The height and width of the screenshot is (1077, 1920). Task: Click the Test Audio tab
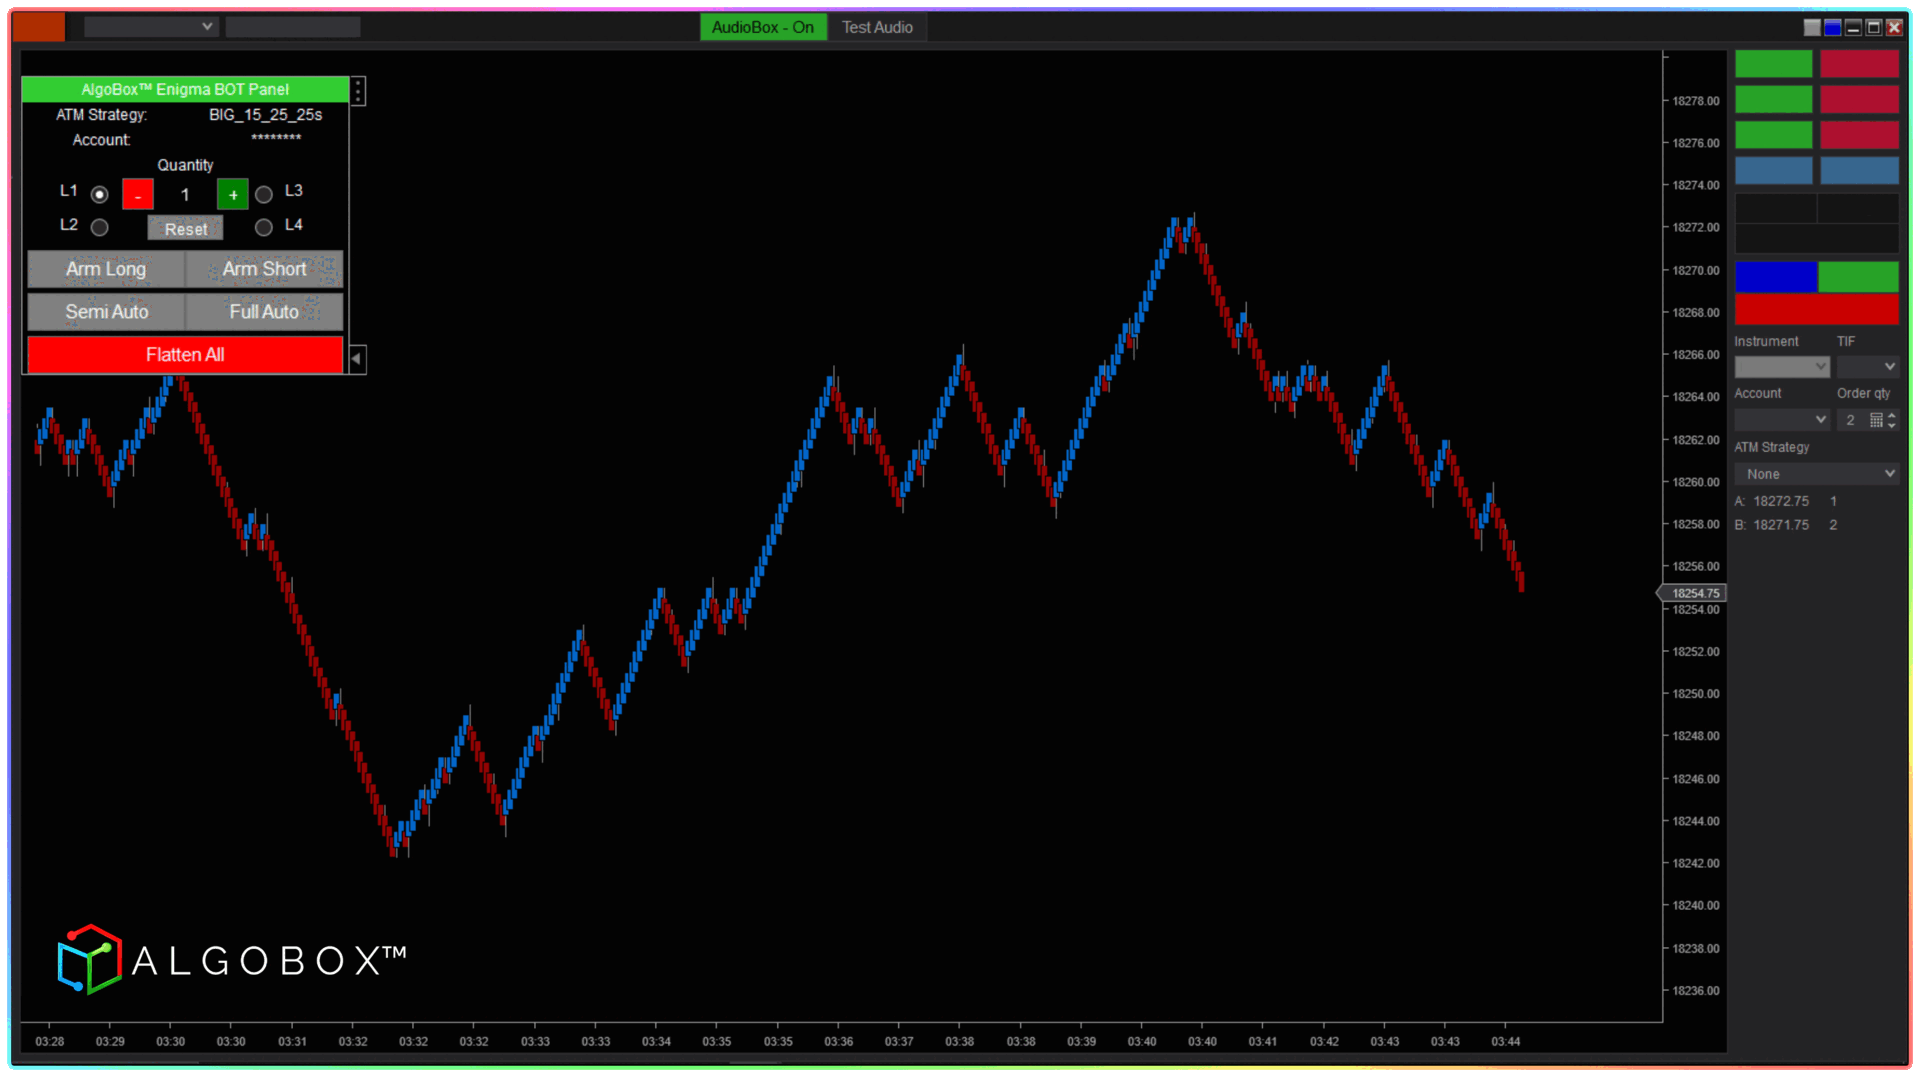pyautogui.click(x=877, y=27)
